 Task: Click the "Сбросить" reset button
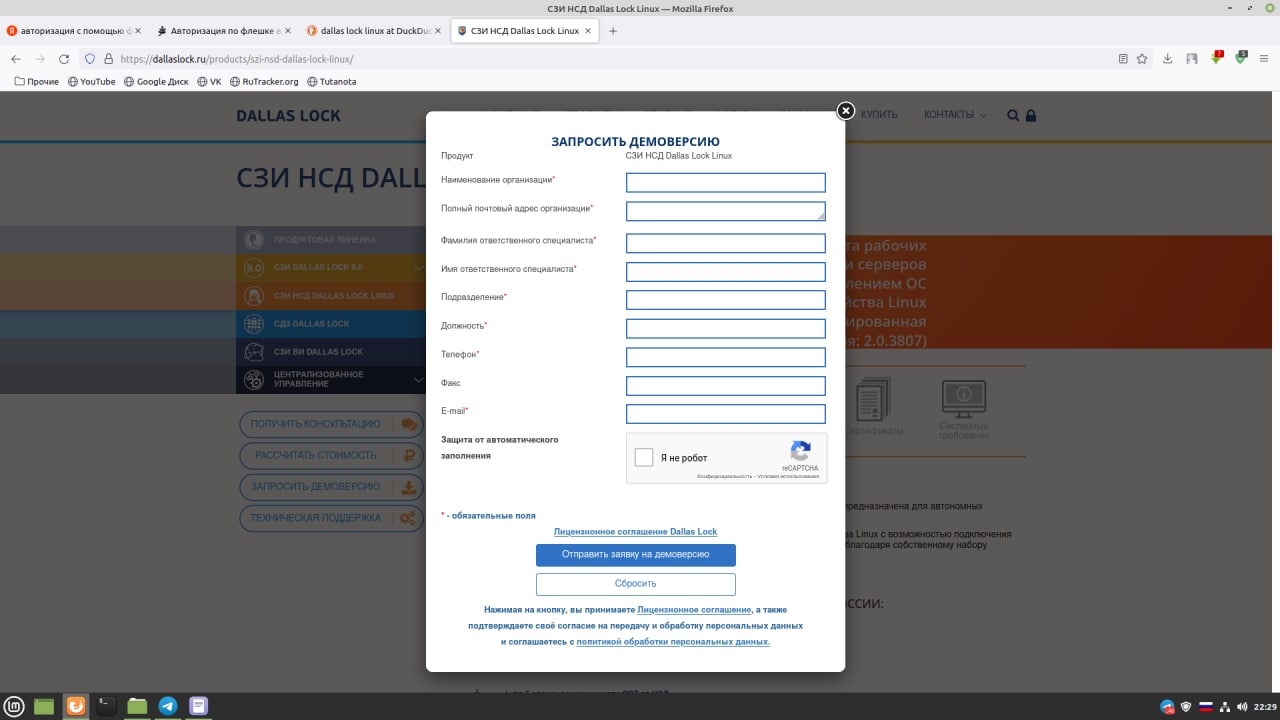tap(636, 584)
